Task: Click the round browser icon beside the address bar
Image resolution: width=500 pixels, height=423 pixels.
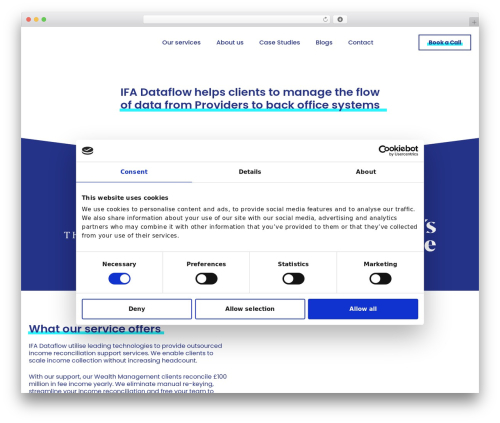Action: coord(340,19)
